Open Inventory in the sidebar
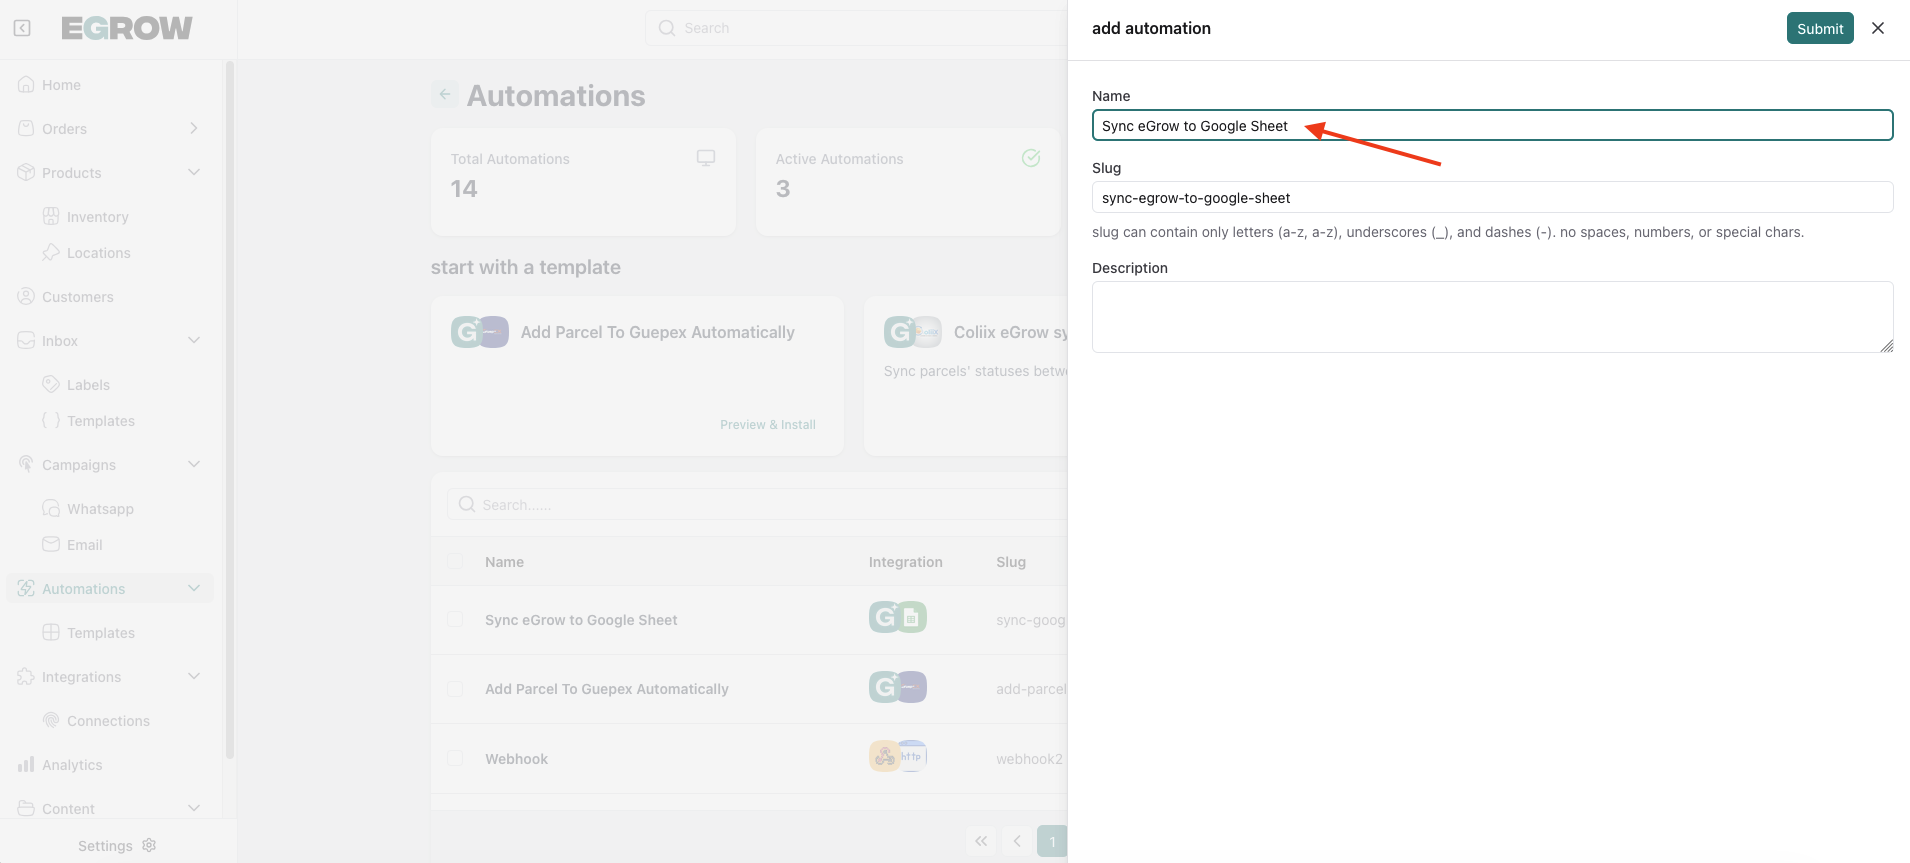The image size is (1910, 863). click(x=97, y=217)
